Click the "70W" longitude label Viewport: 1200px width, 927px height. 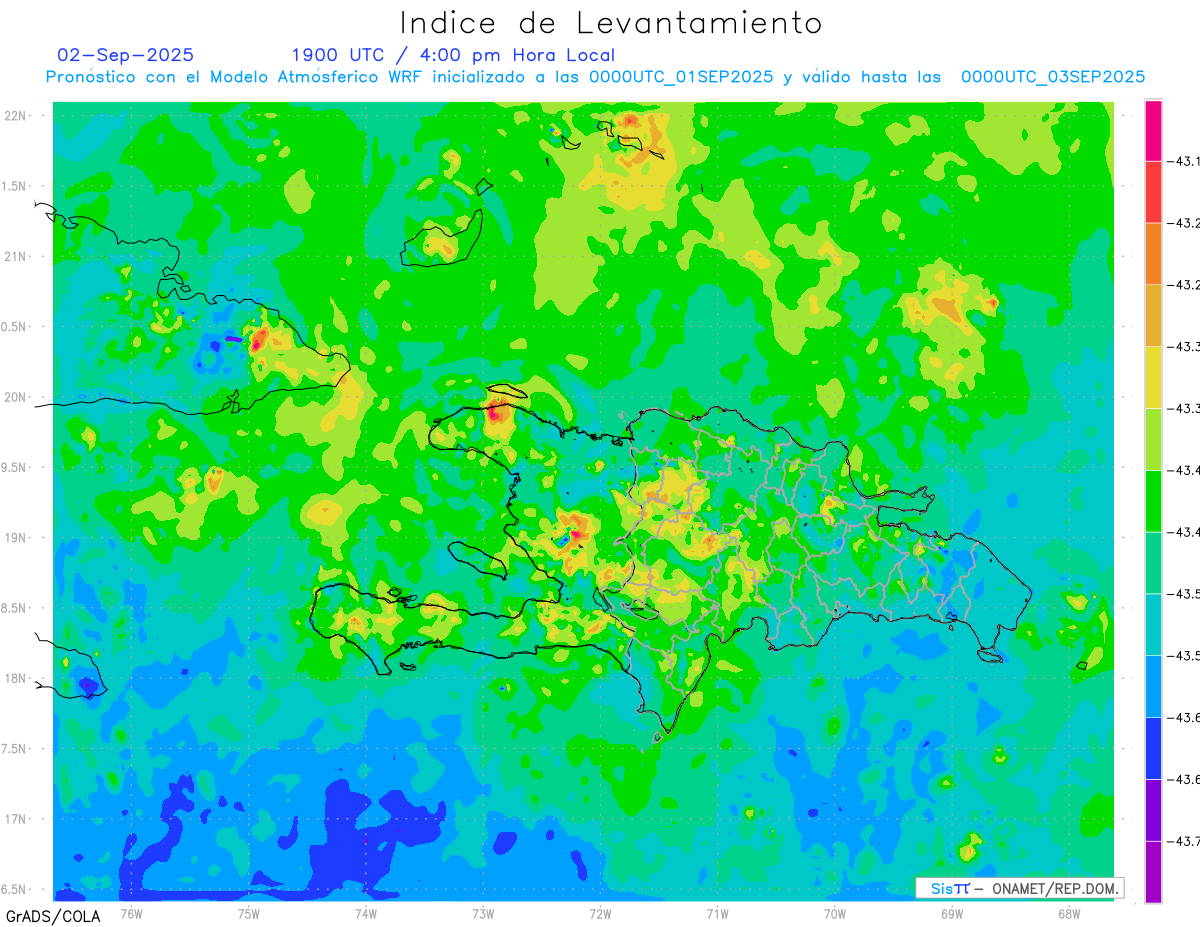835,913
